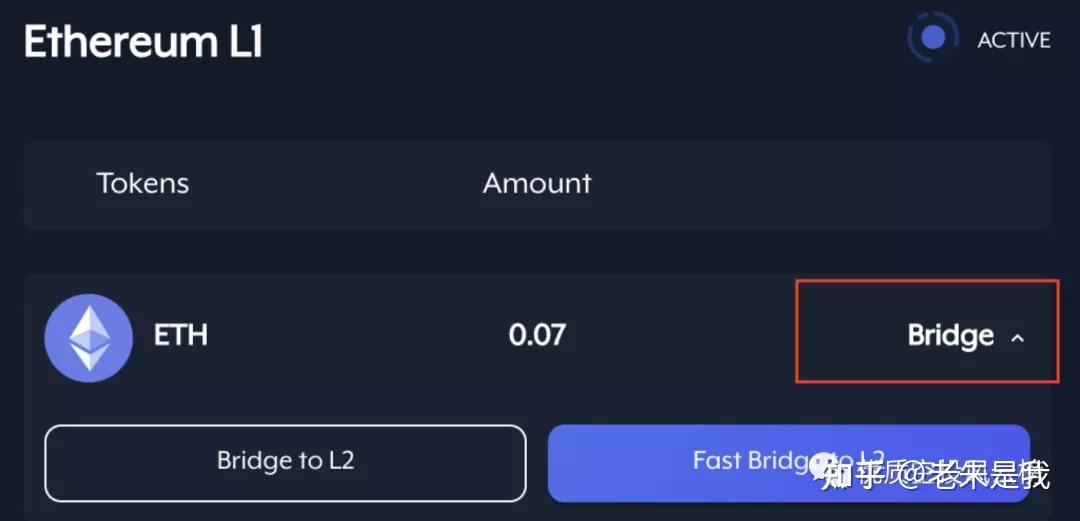The height and width of the screenshot is (521, 1080).
Task: Click the Zhihu watermark text
Action: coord(937,474)
